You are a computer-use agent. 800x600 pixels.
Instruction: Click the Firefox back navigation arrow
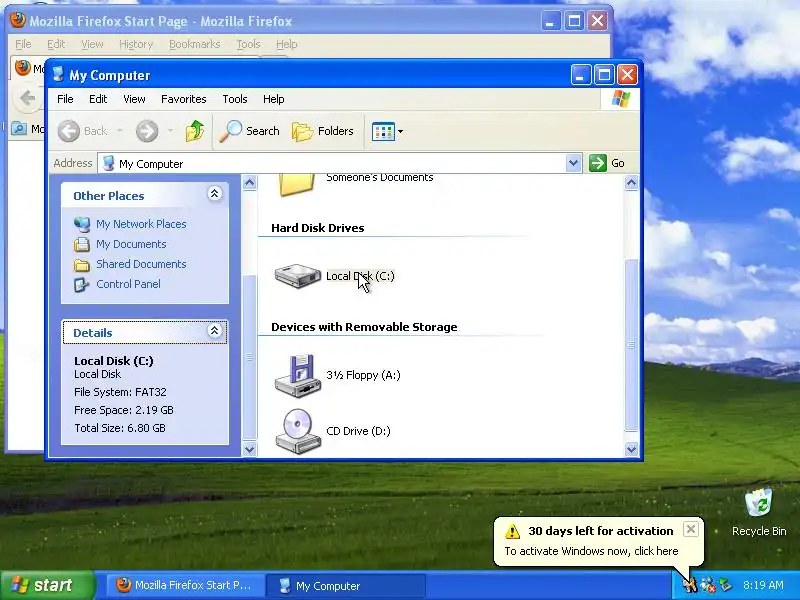click(28, 97)
